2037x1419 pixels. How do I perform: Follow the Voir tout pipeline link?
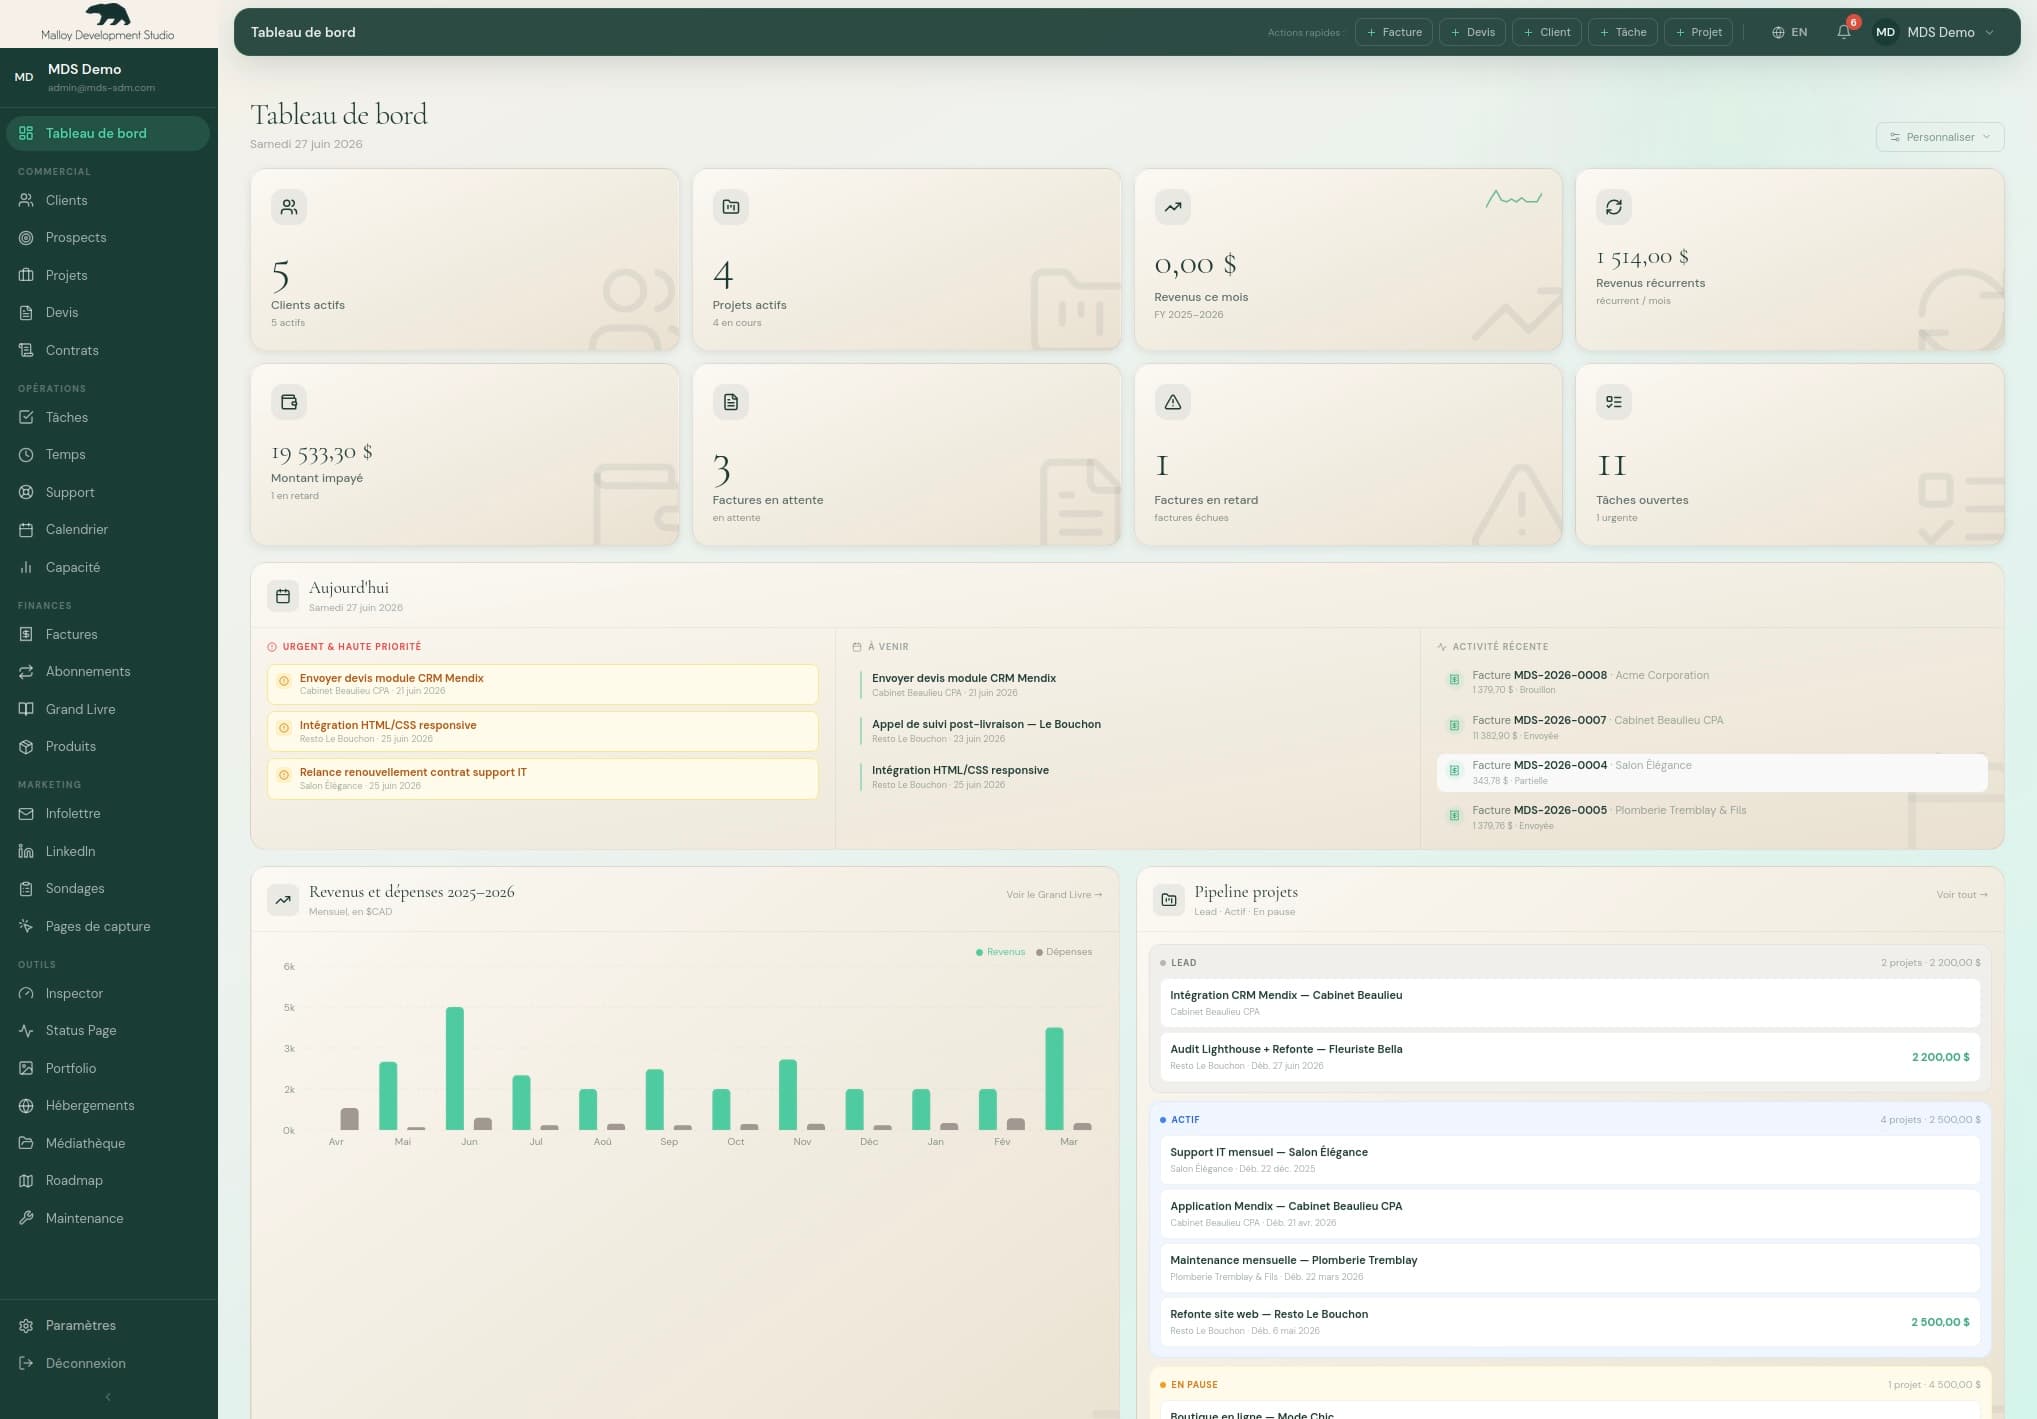(1961, 895)
